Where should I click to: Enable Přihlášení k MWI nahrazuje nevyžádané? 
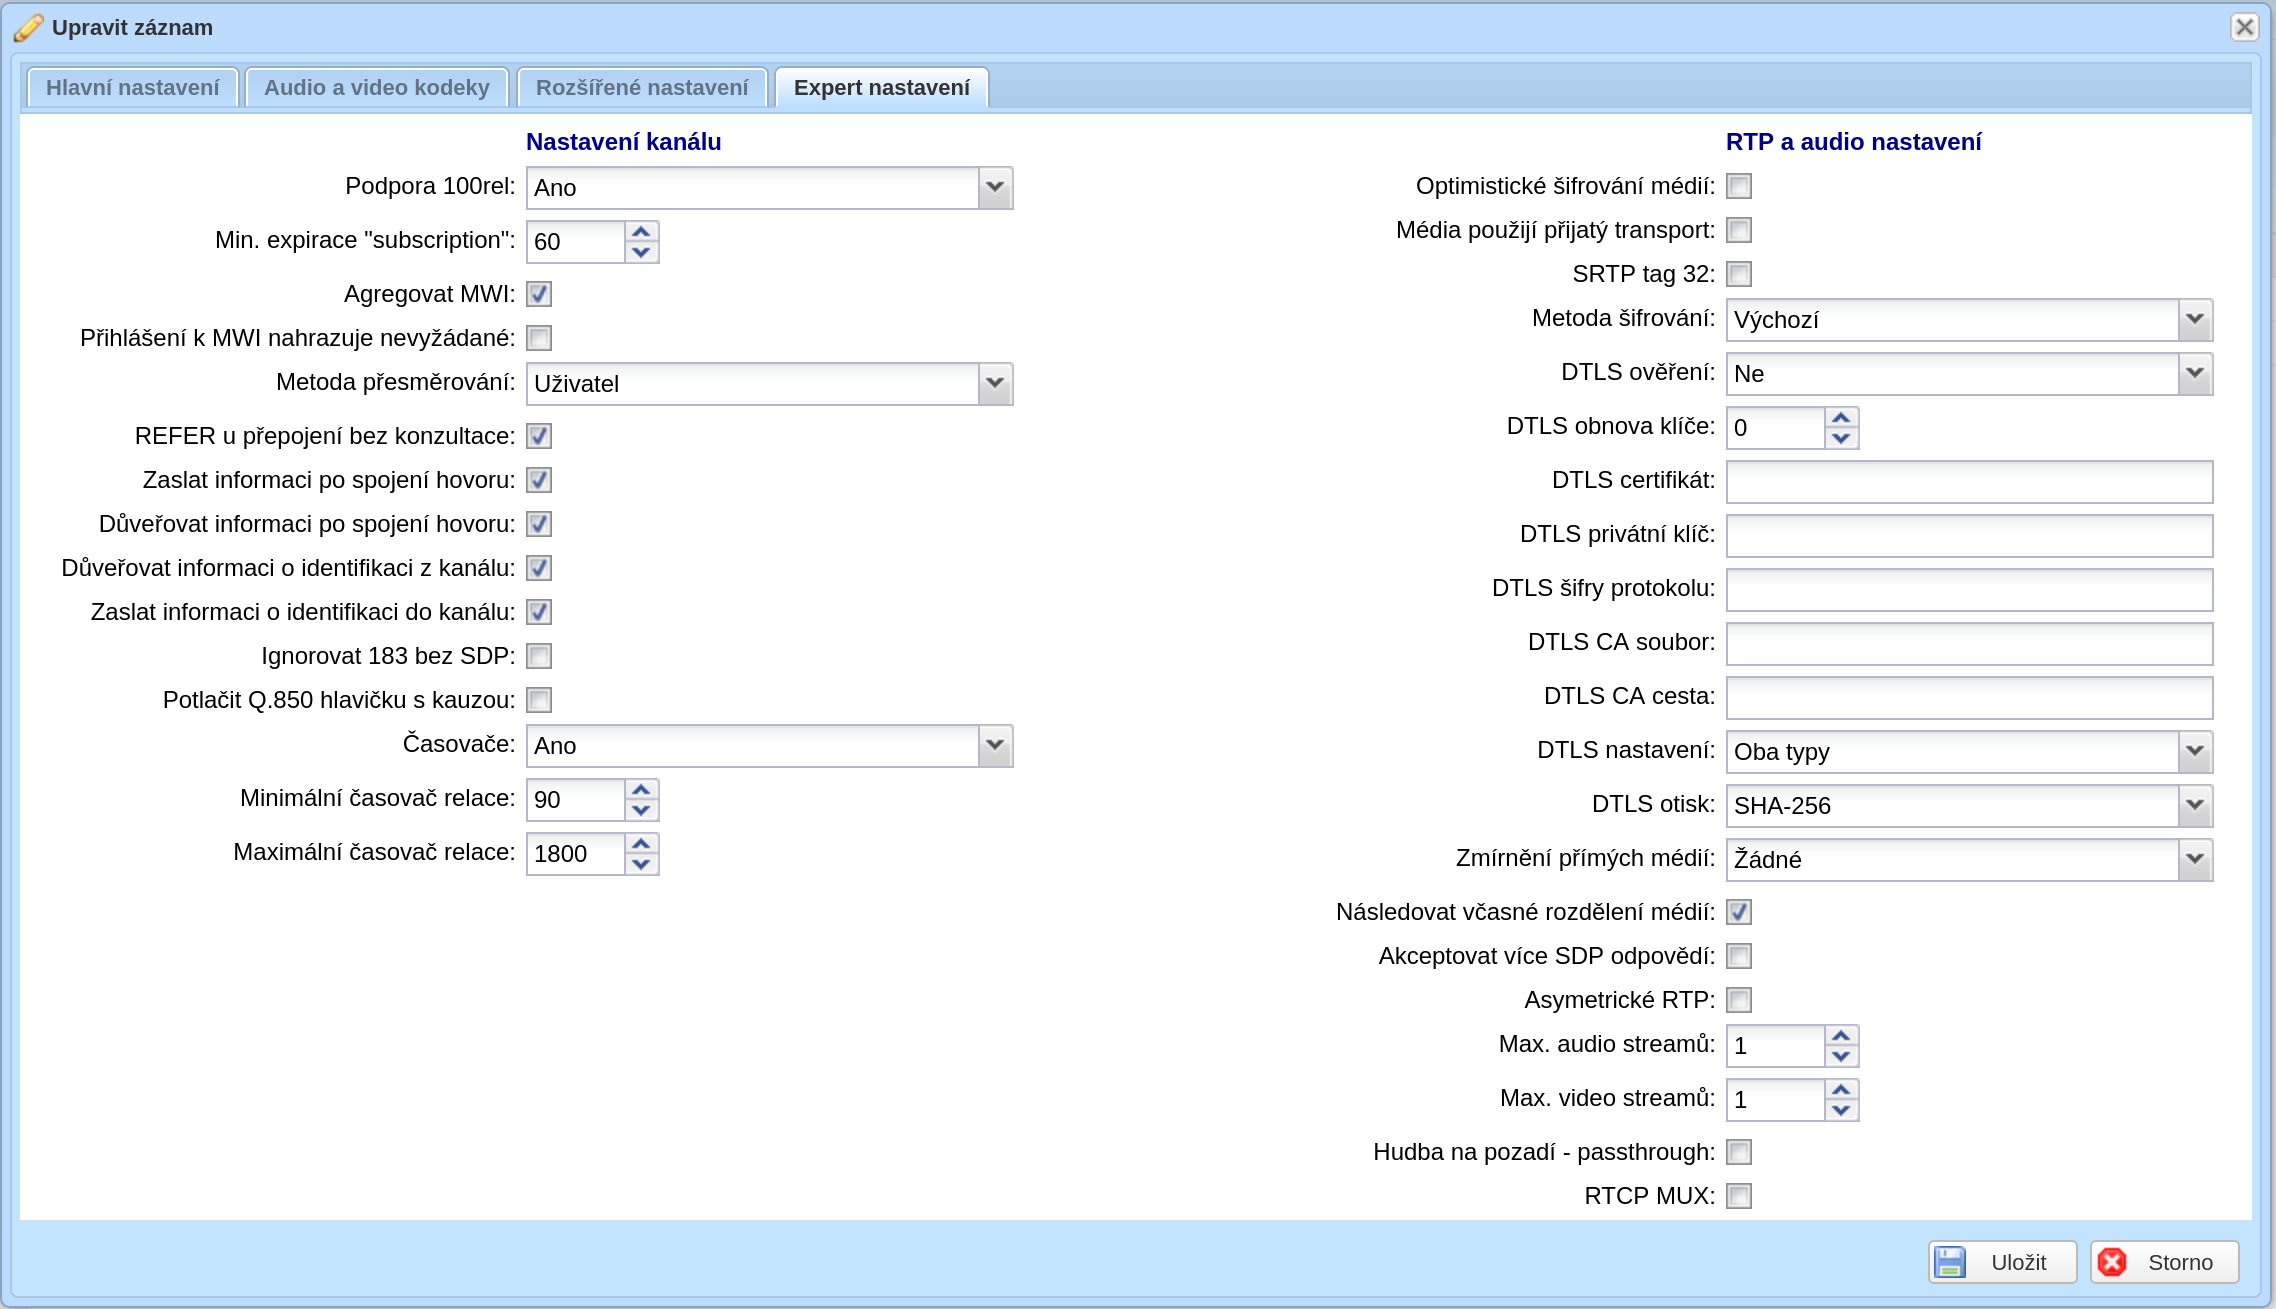coord(539,338)
